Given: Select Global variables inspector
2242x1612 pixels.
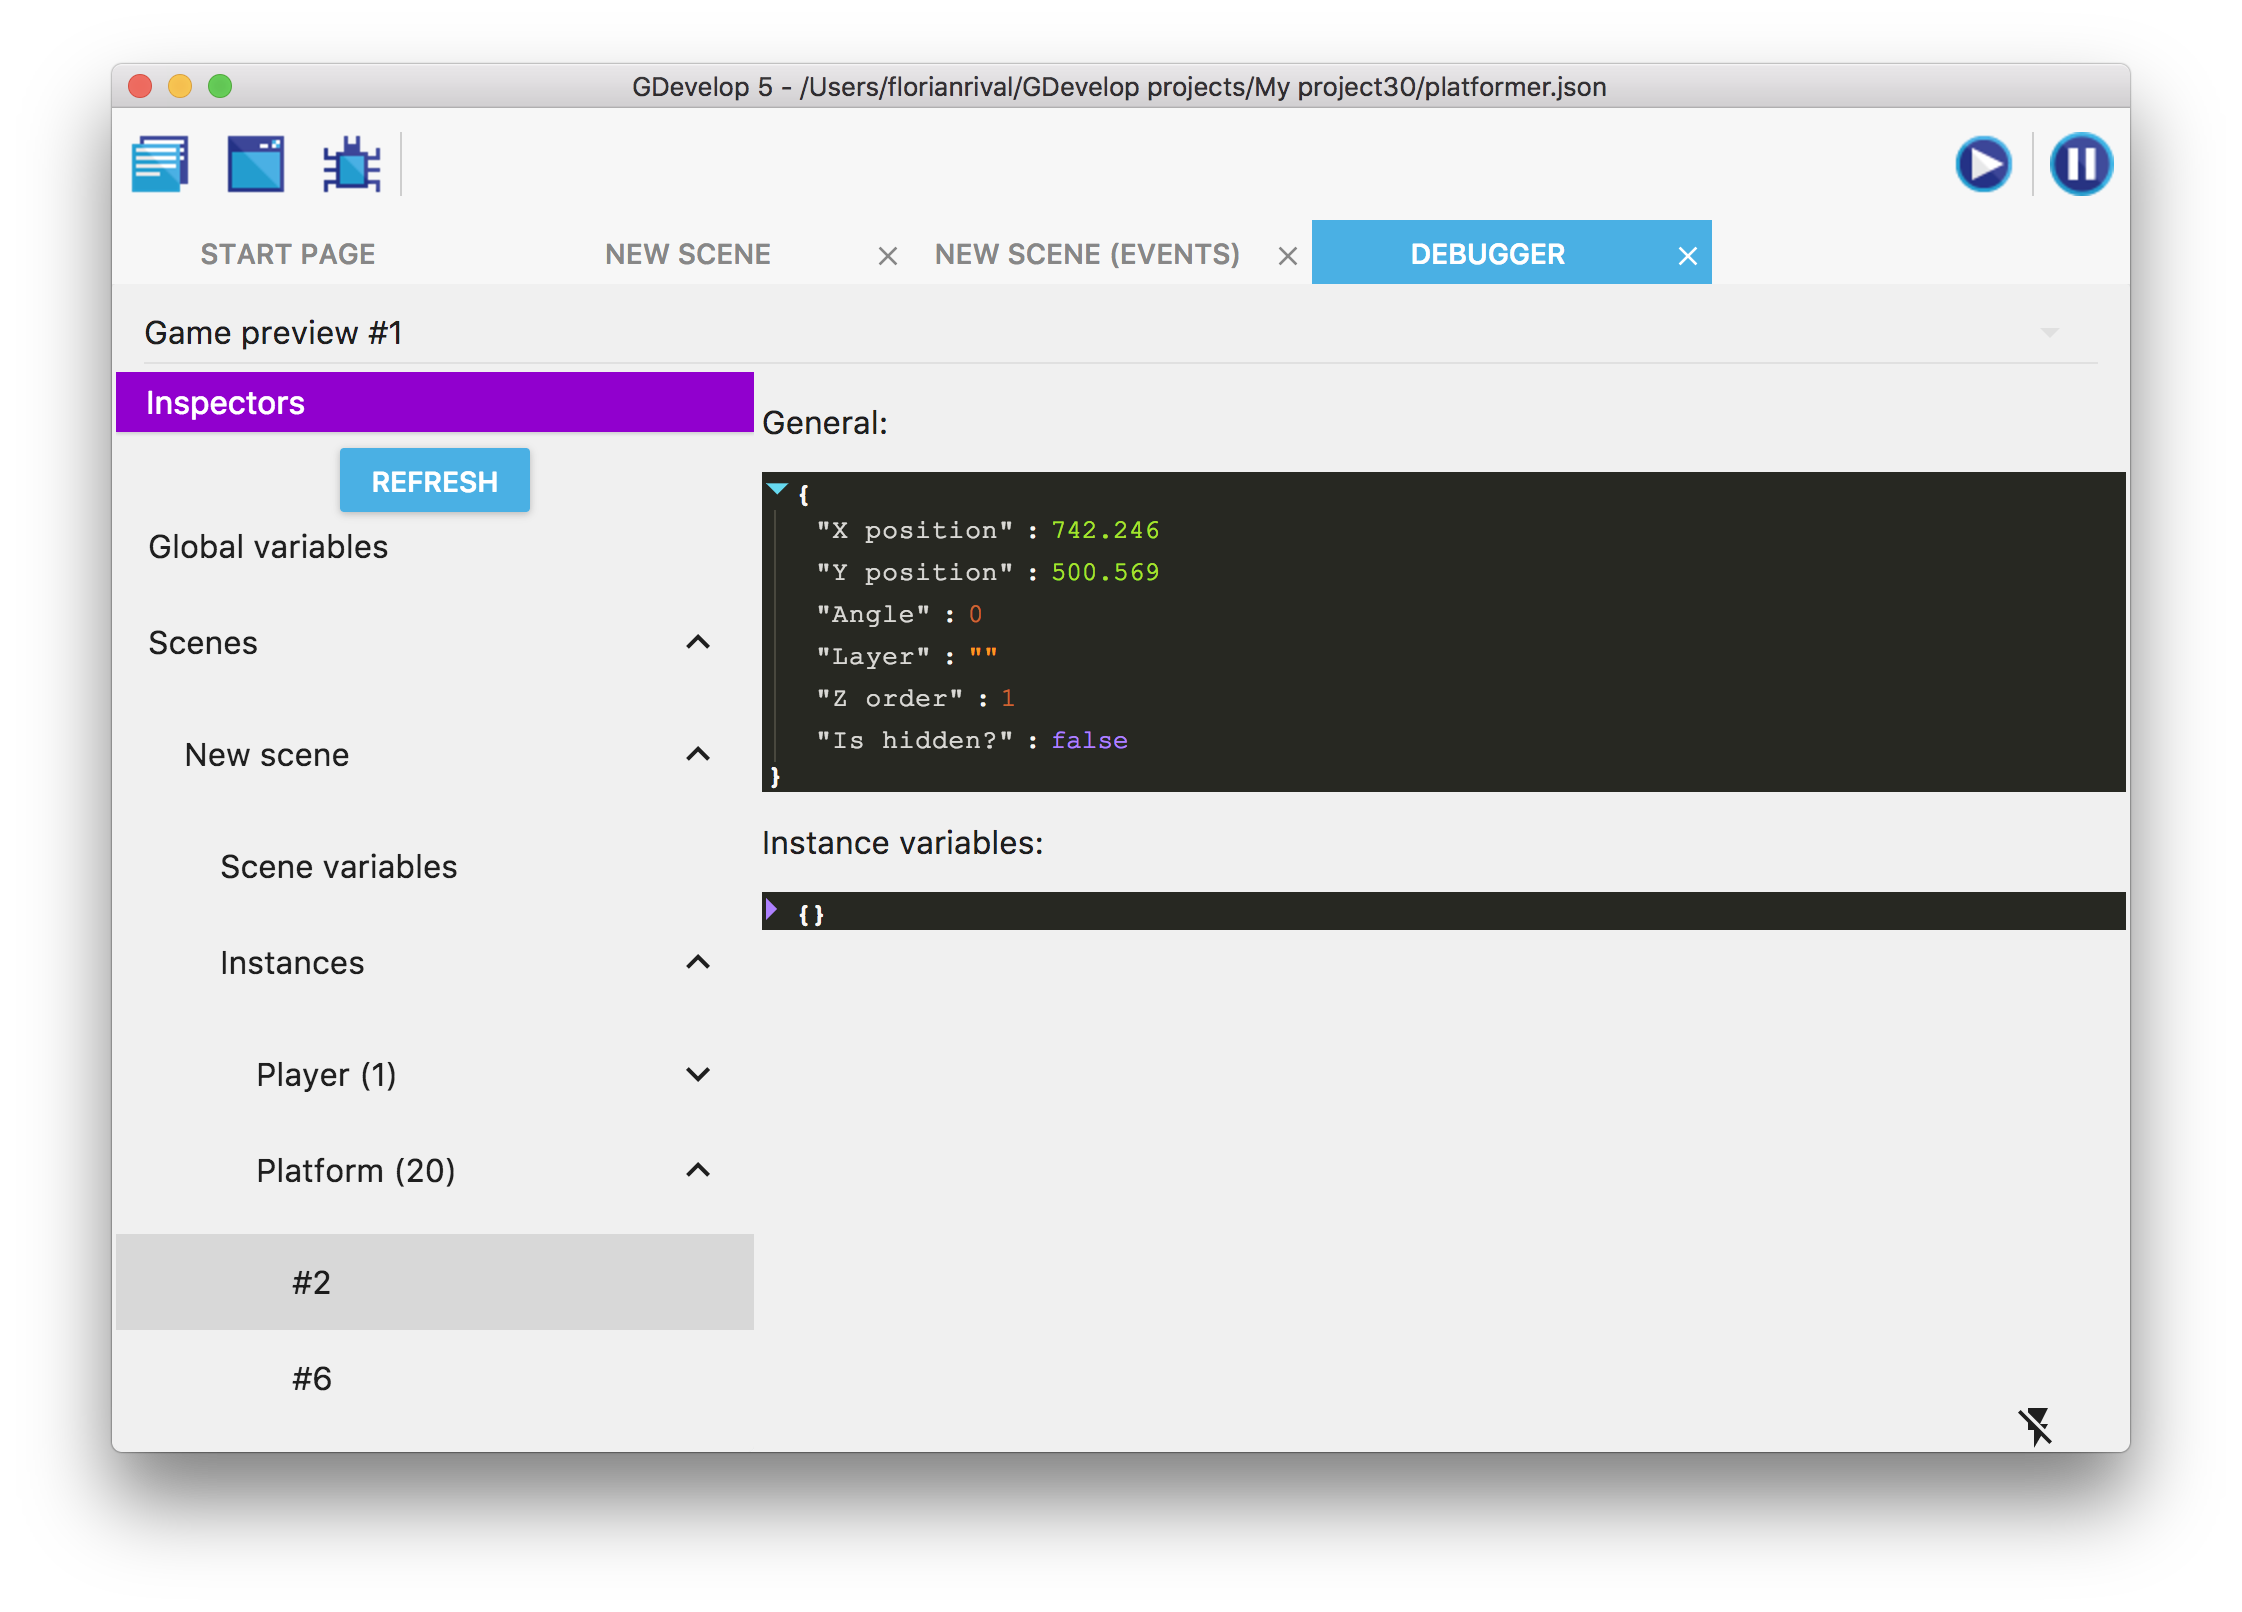Looking at the screenshot, I should tap(268, 547).
